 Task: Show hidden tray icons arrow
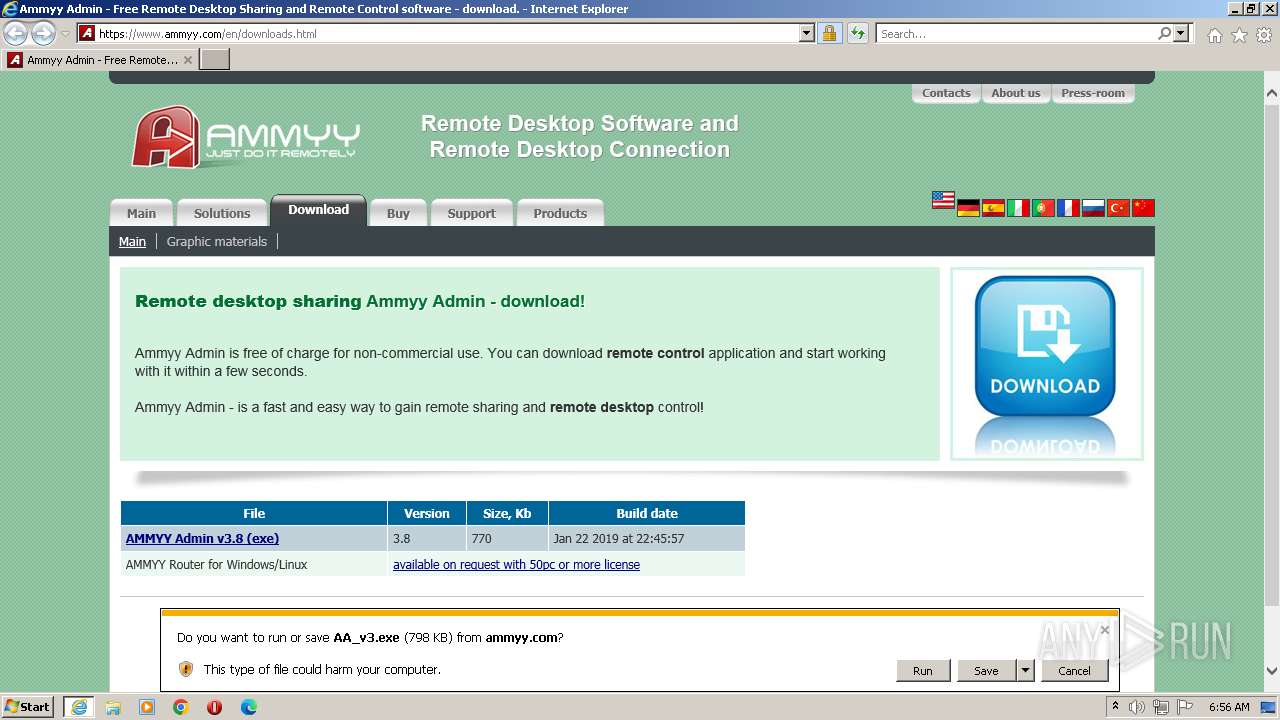1115,707
